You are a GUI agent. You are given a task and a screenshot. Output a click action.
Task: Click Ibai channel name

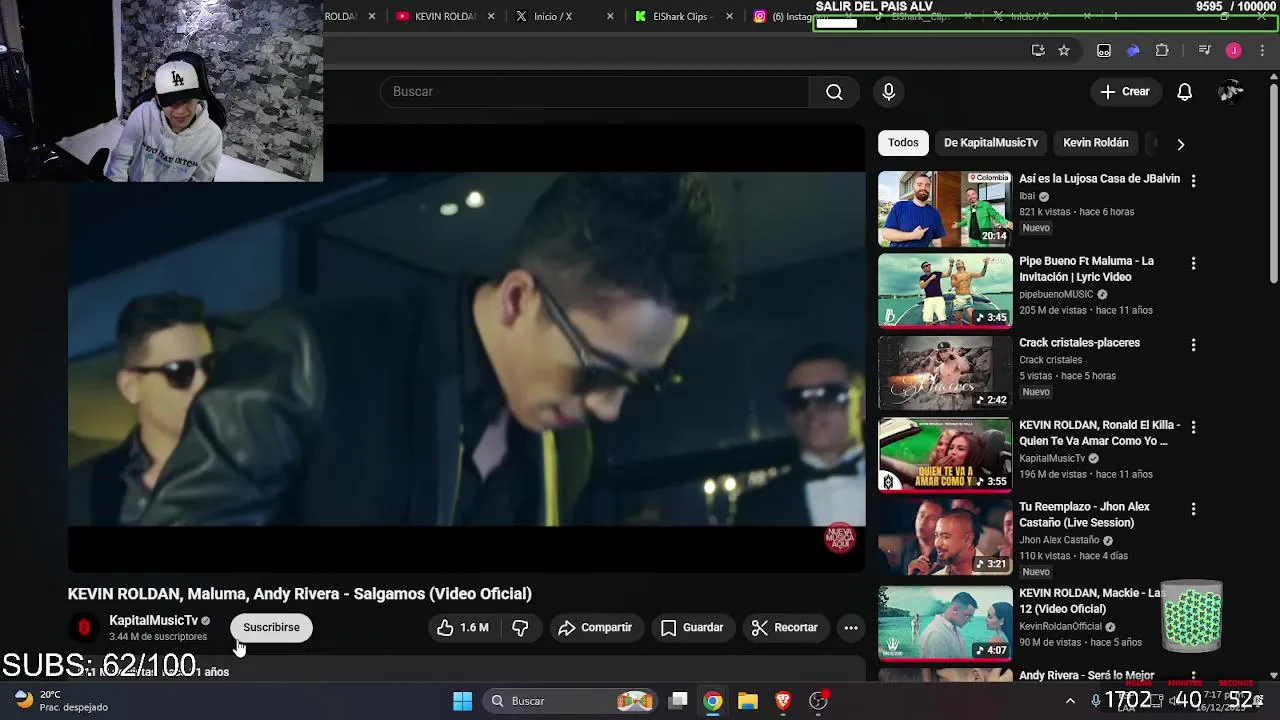[1027, 197]
